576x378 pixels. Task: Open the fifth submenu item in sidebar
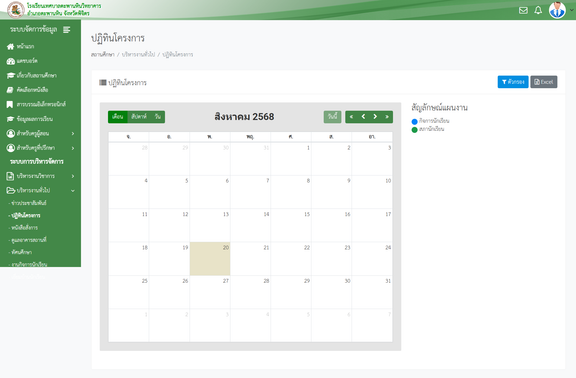21,252
